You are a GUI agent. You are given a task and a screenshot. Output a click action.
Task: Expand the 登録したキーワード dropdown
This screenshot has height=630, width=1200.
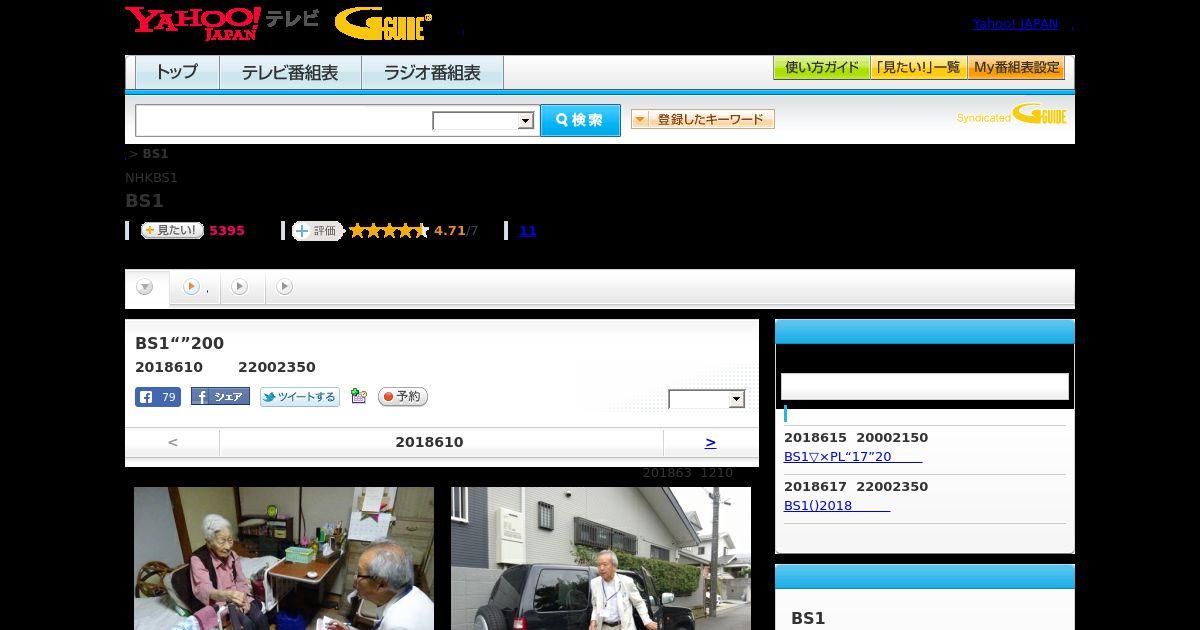coord(703,119)
